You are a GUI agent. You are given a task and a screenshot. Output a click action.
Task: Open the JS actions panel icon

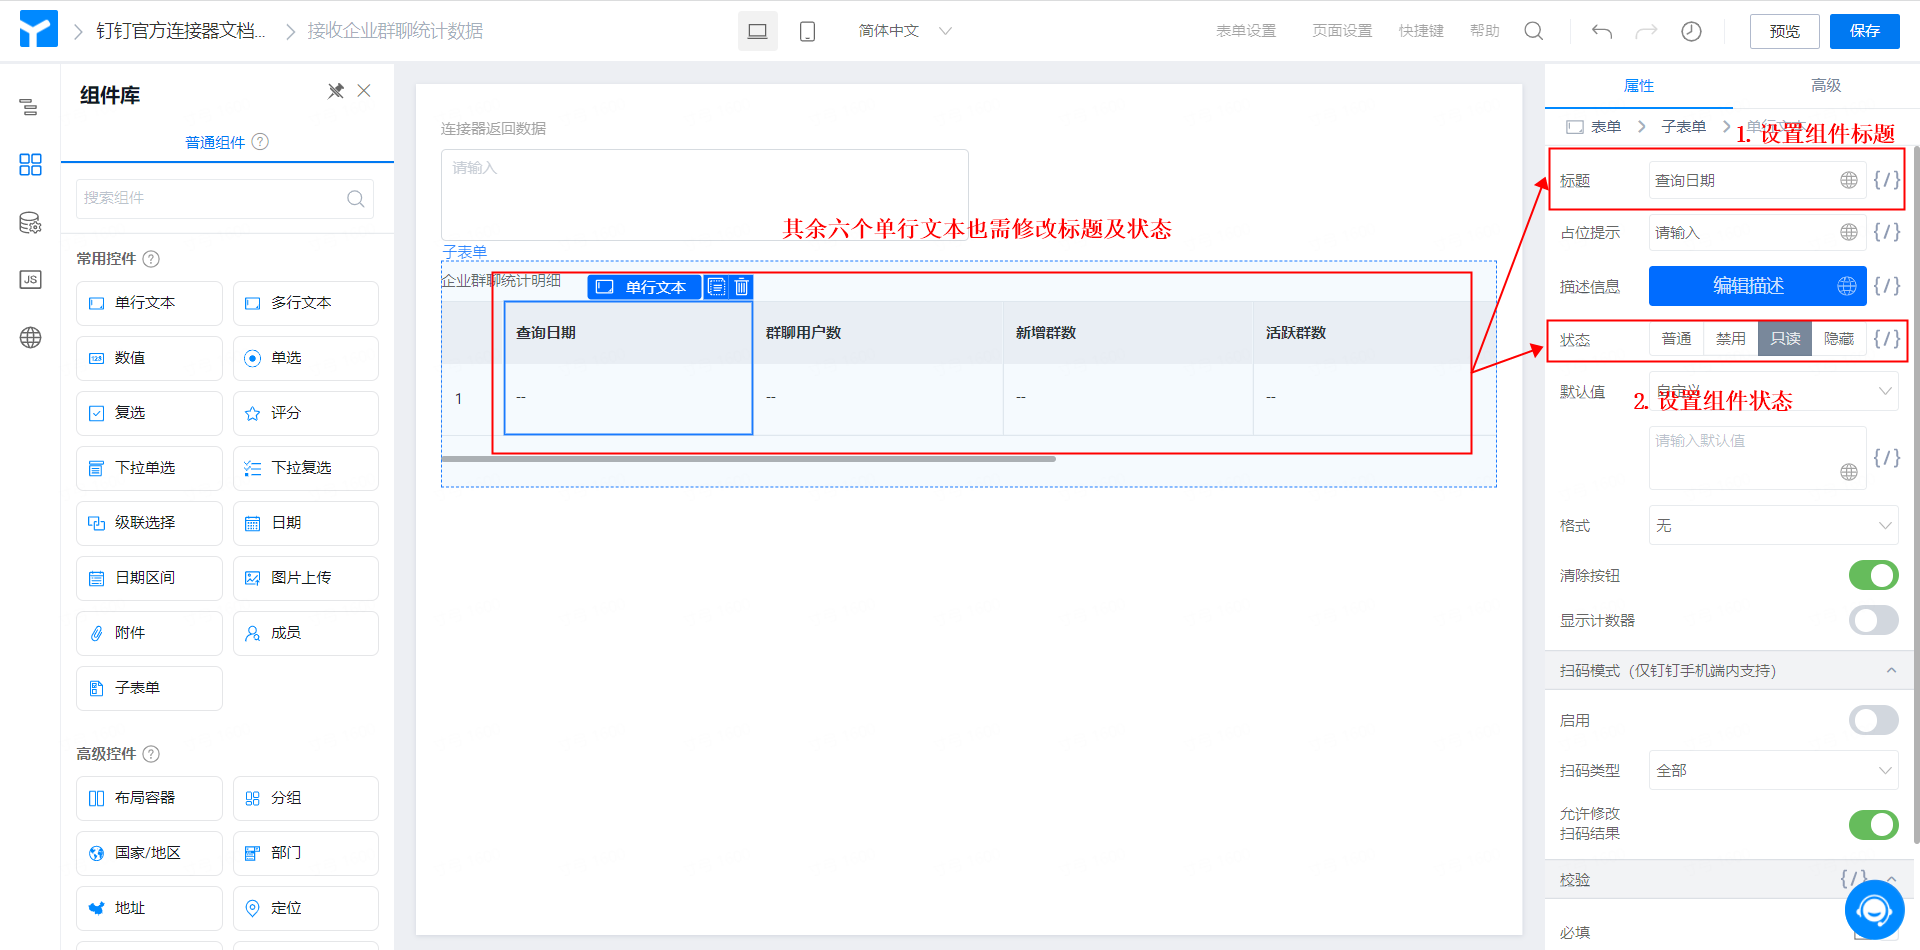[30, 280]
